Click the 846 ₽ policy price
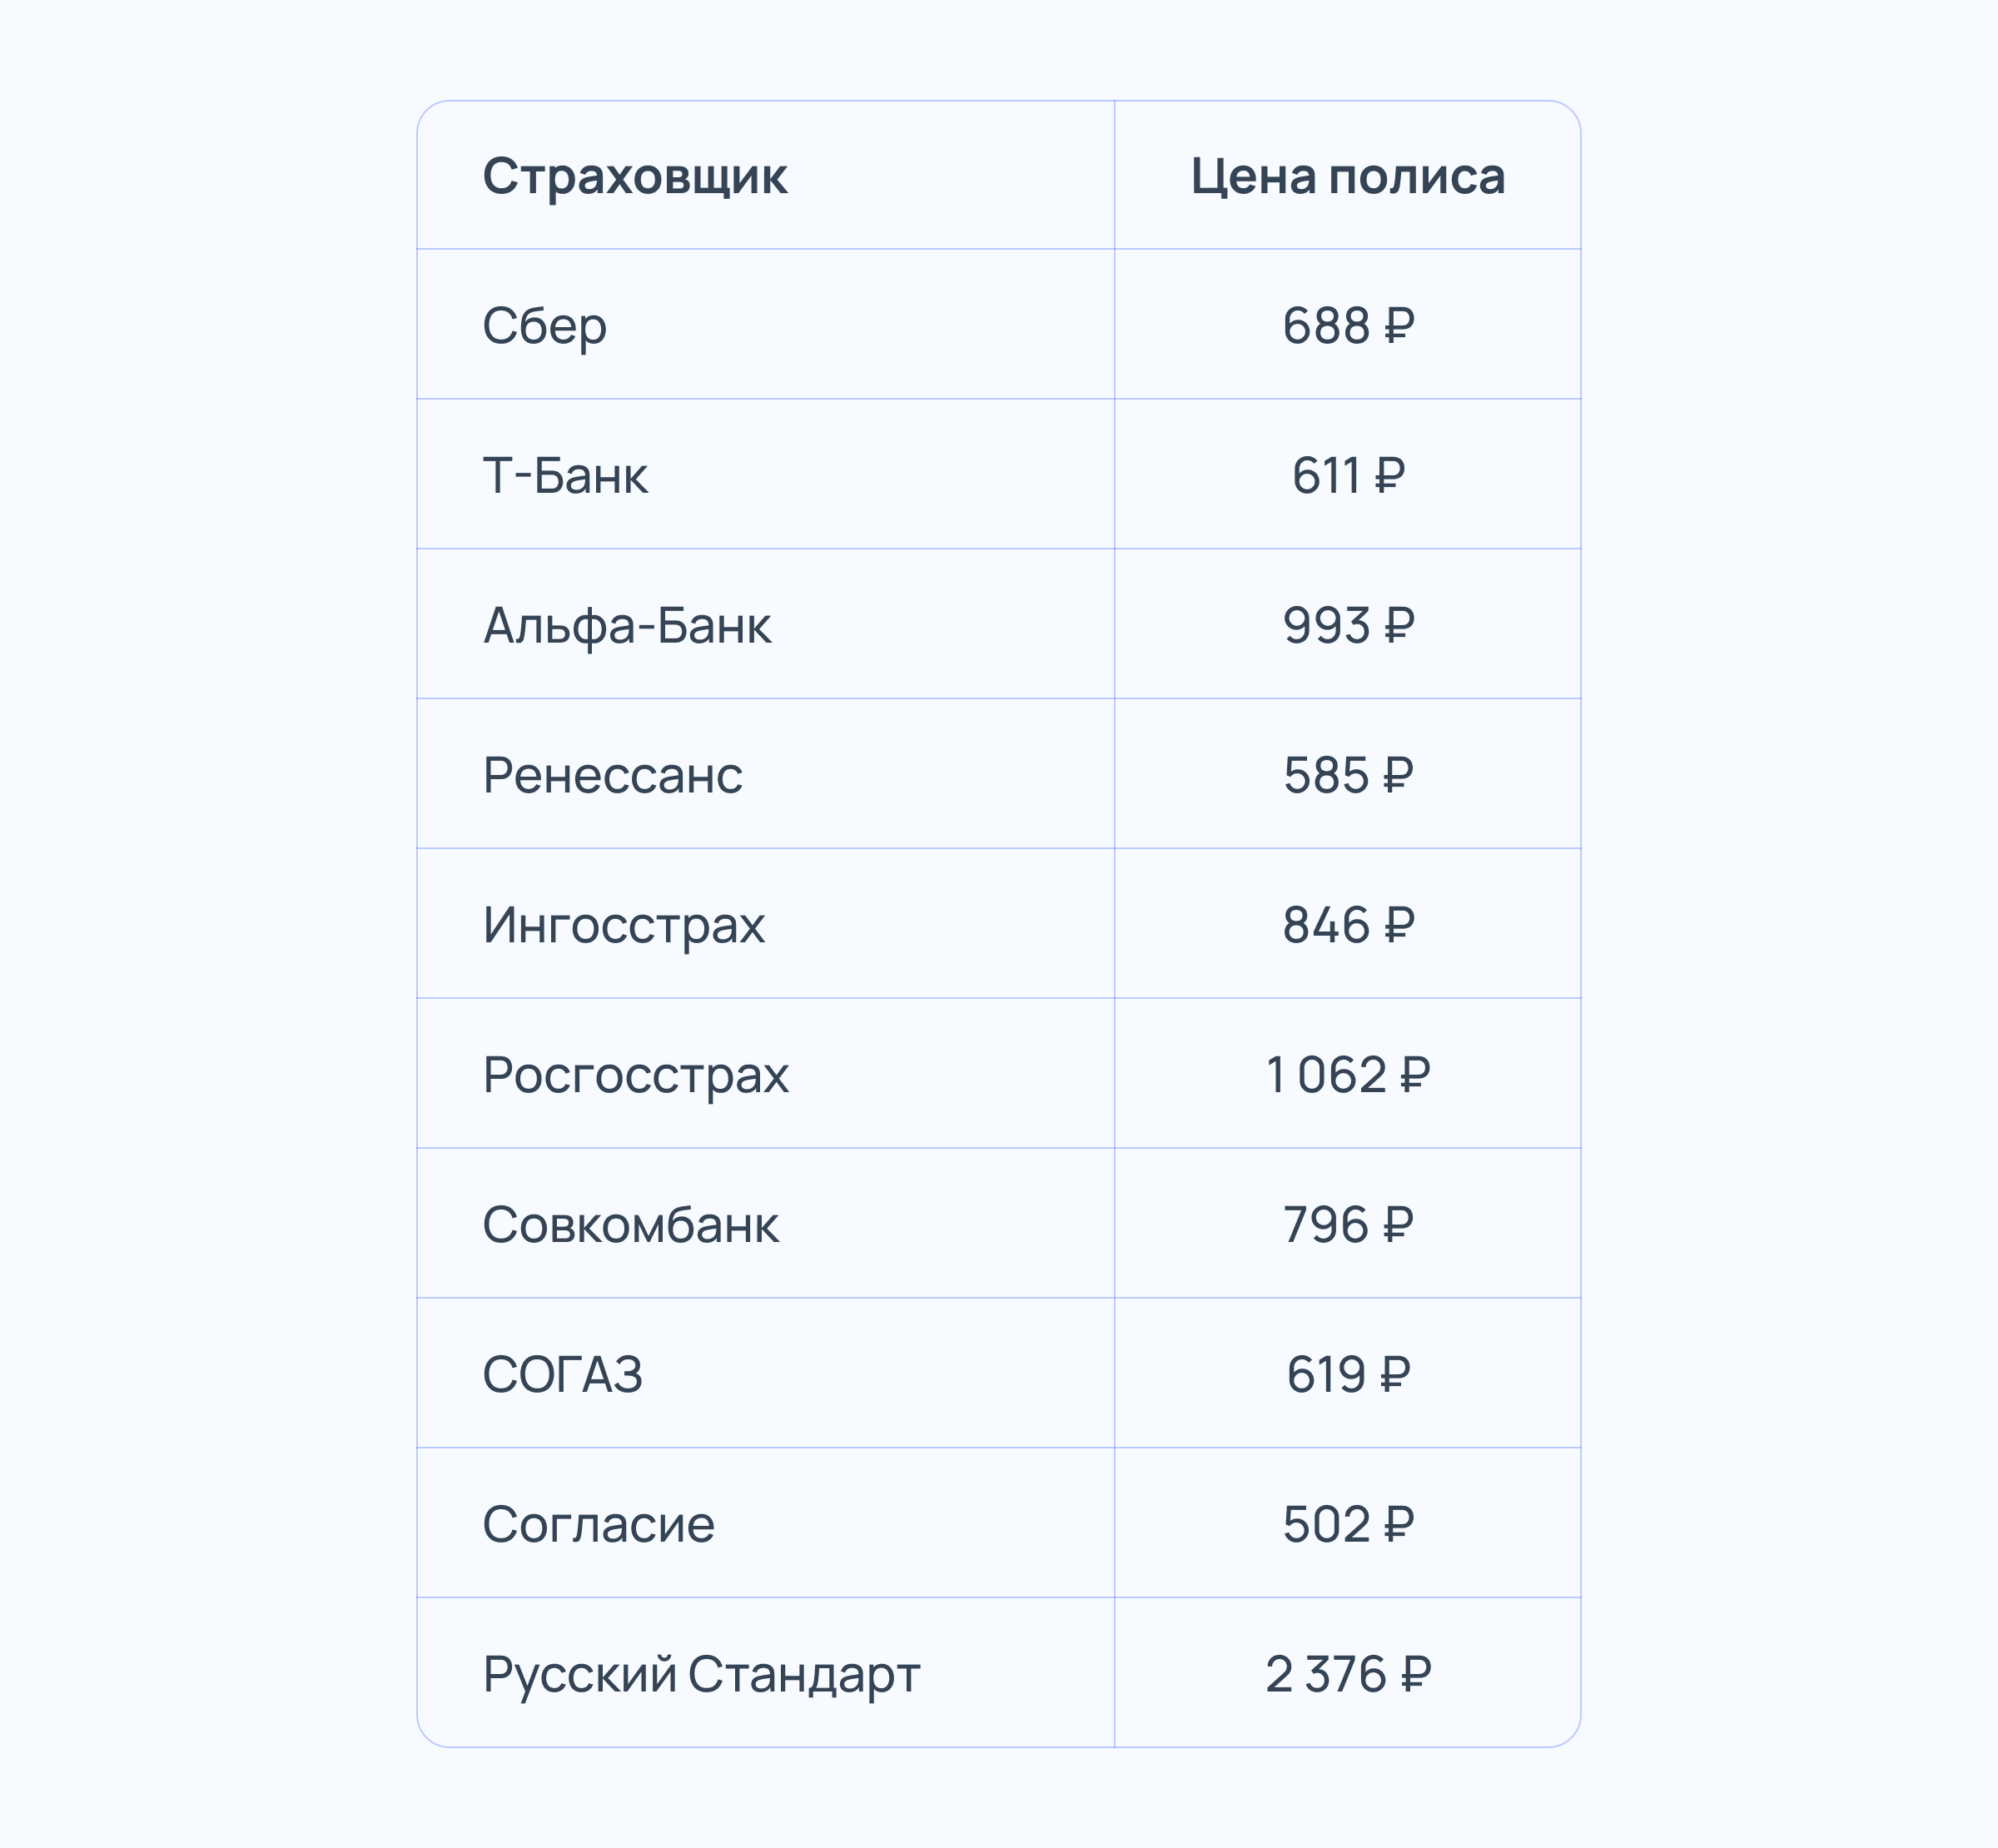Viewport: 1998px width, 1848px height. click(x=1347, y=925)
